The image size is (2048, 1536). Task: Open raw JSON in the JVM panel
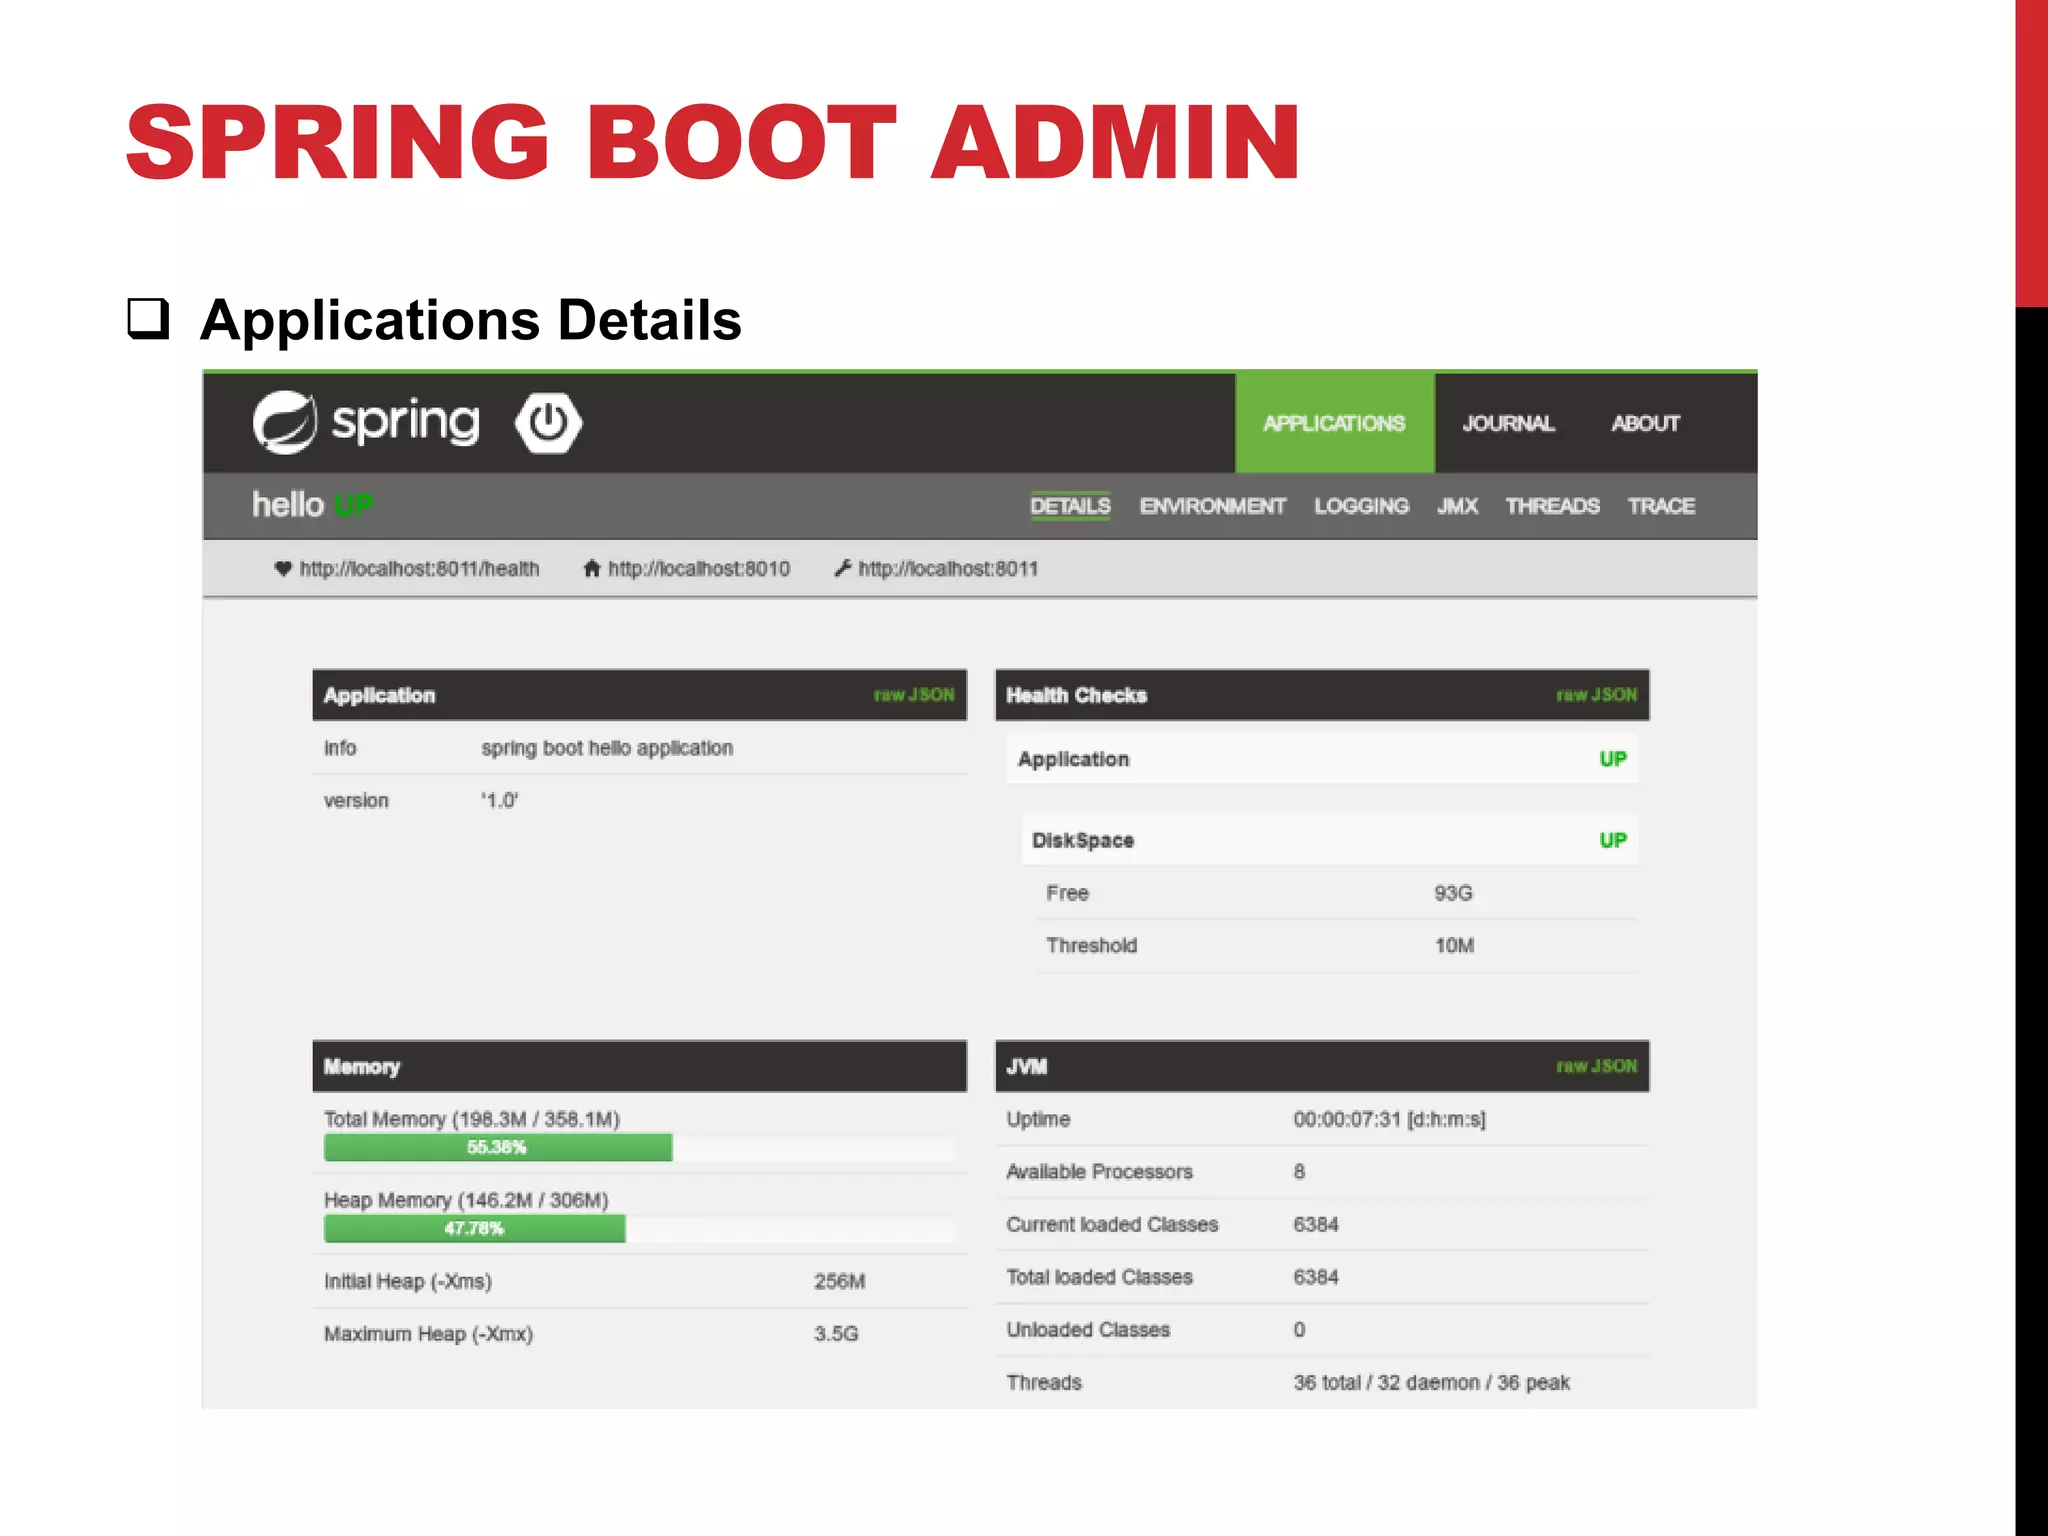coord(1596,1066)
